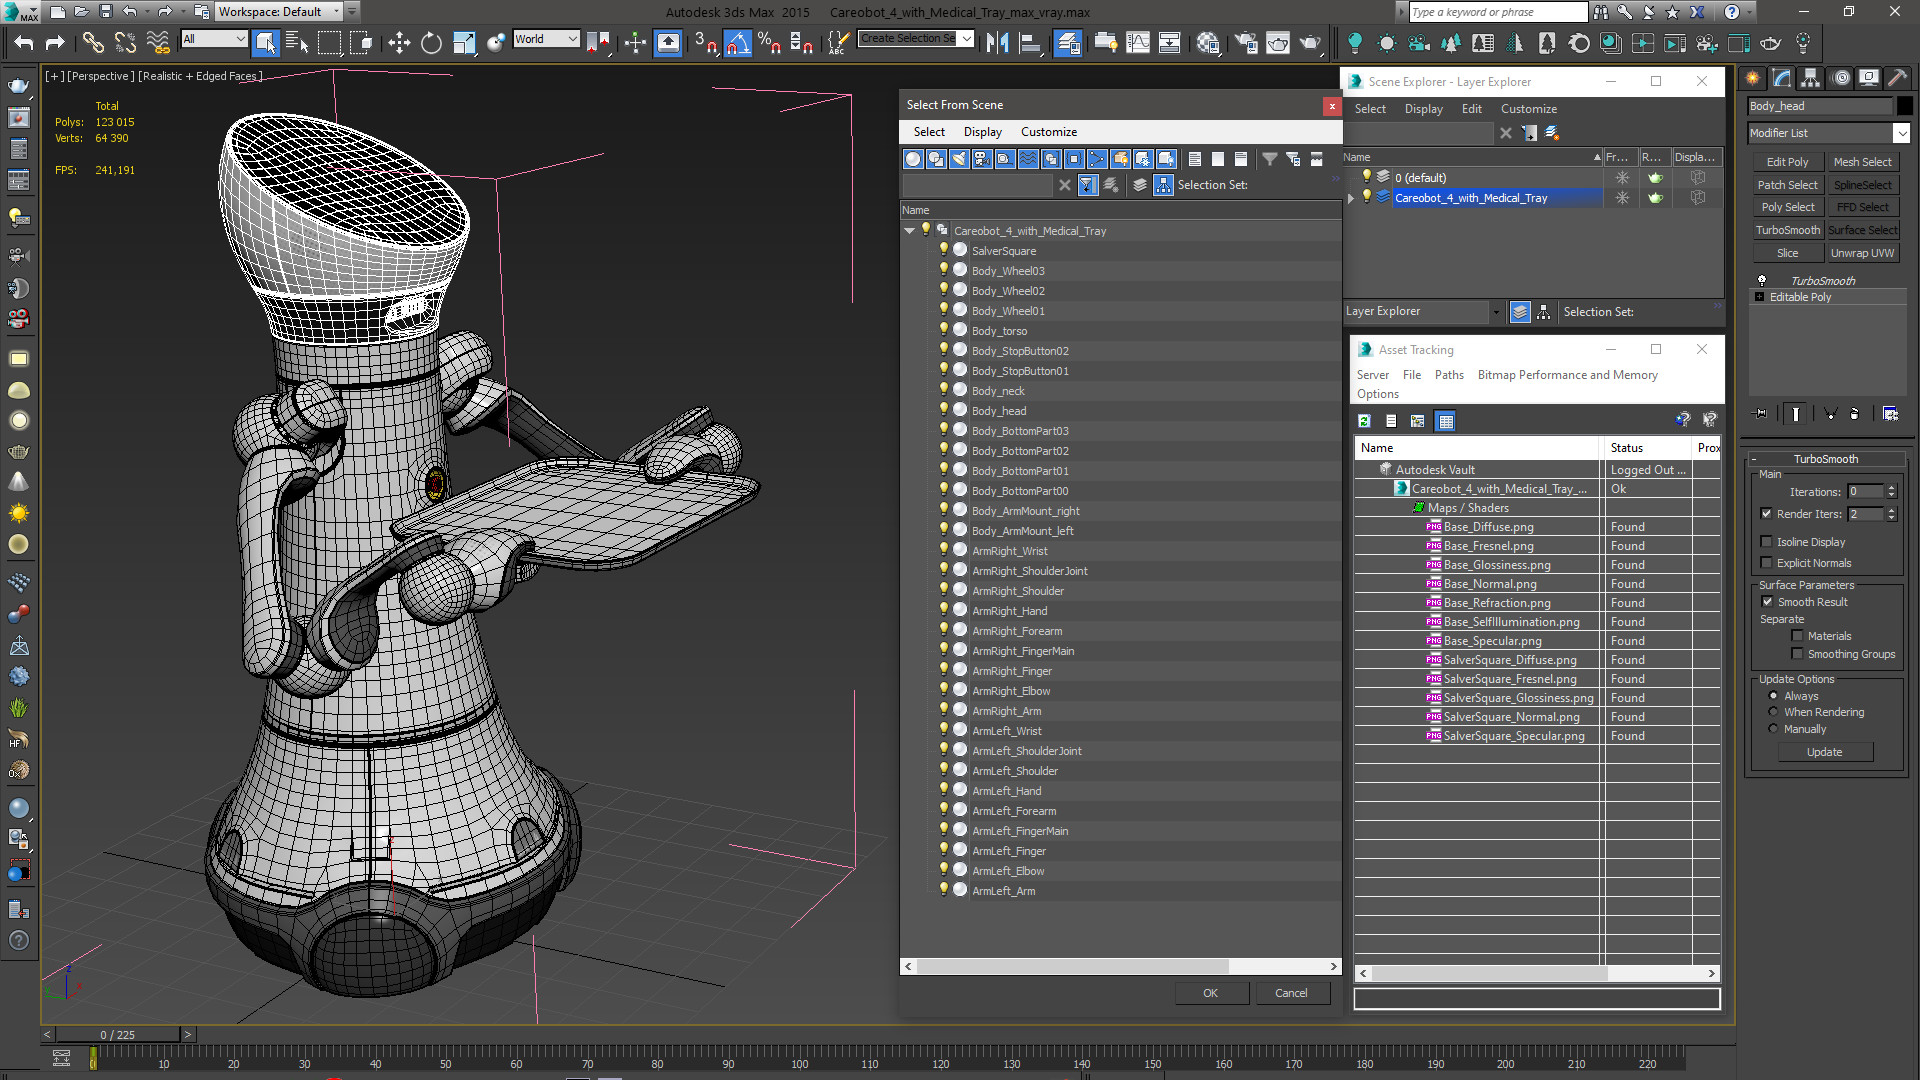The height and width of the screenshot is (1080, 1920).
Task: Click the save file icon in title bar
Action: [106, 12]
